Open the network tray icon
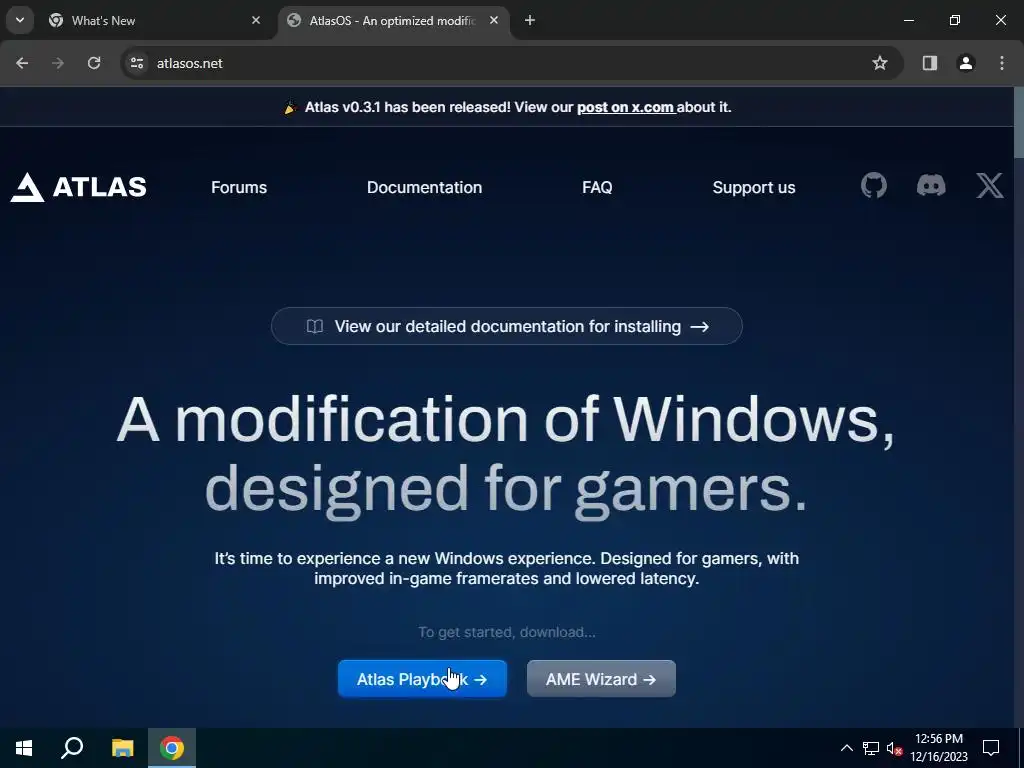 click(x=871, y=748)
